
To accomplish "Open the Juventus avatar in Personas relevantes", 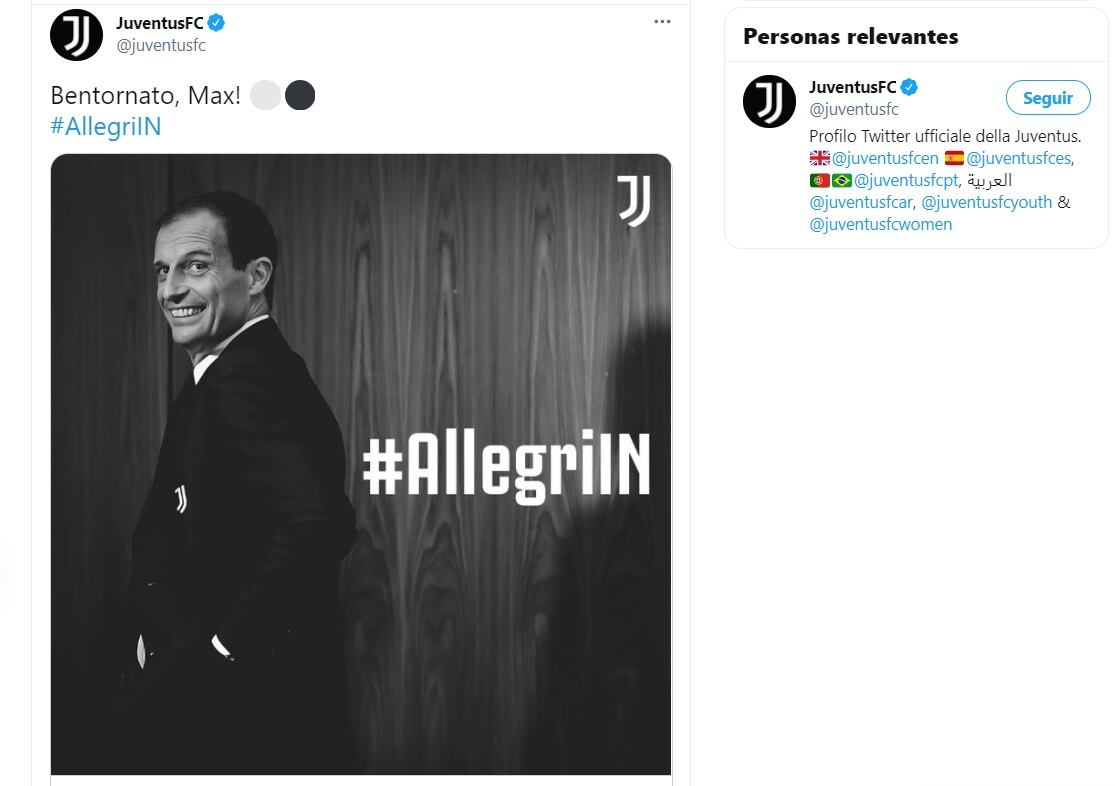I will (769, 100).
